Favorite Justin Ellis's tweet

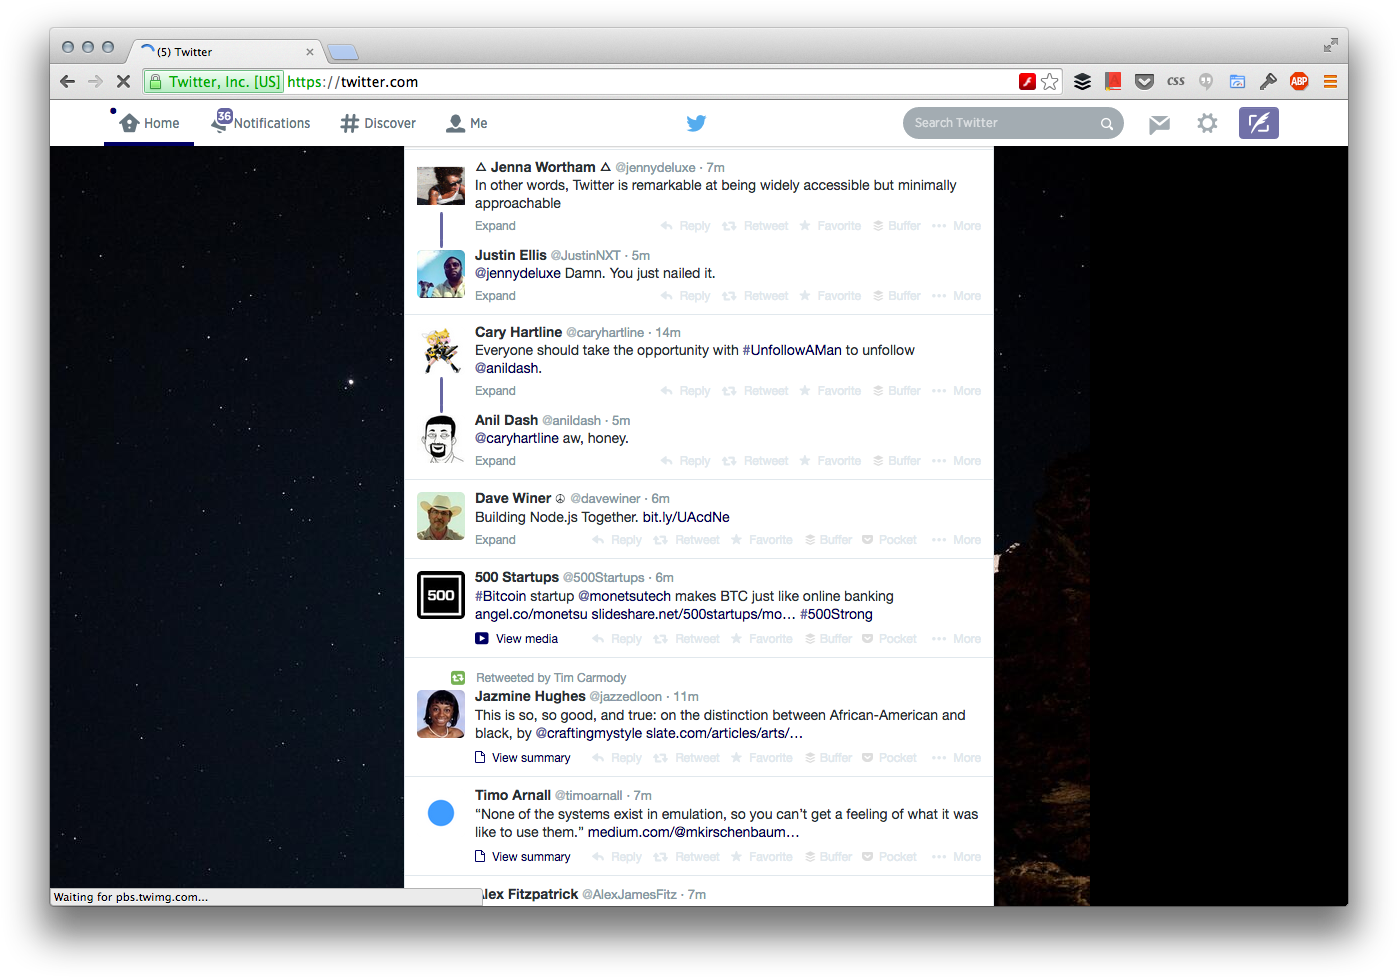click(x=830, y=296)
